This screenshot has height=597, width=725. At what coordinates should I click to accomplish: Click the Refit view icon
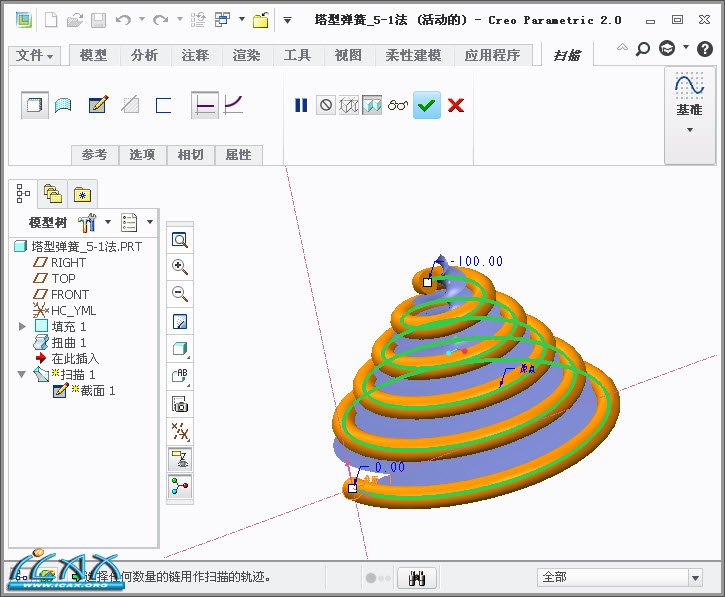(179, 240)
